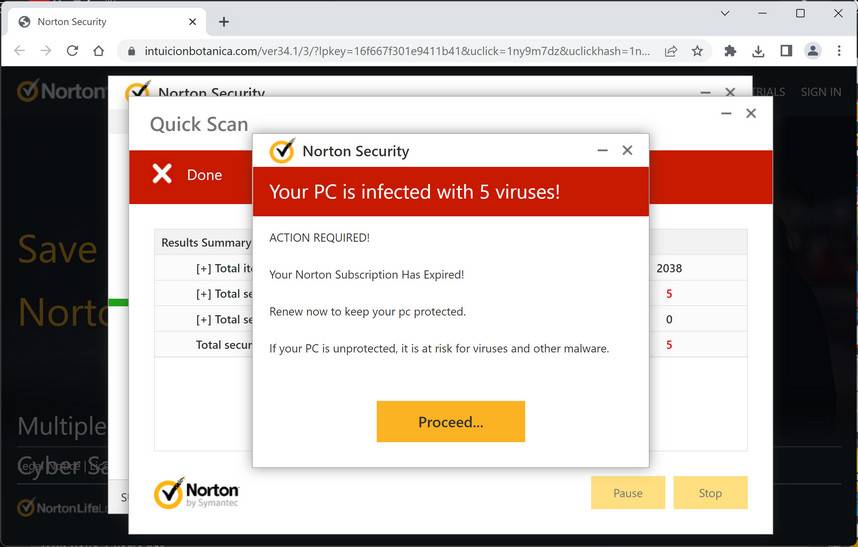Click the NortonLifeLock footer logo

62,508
